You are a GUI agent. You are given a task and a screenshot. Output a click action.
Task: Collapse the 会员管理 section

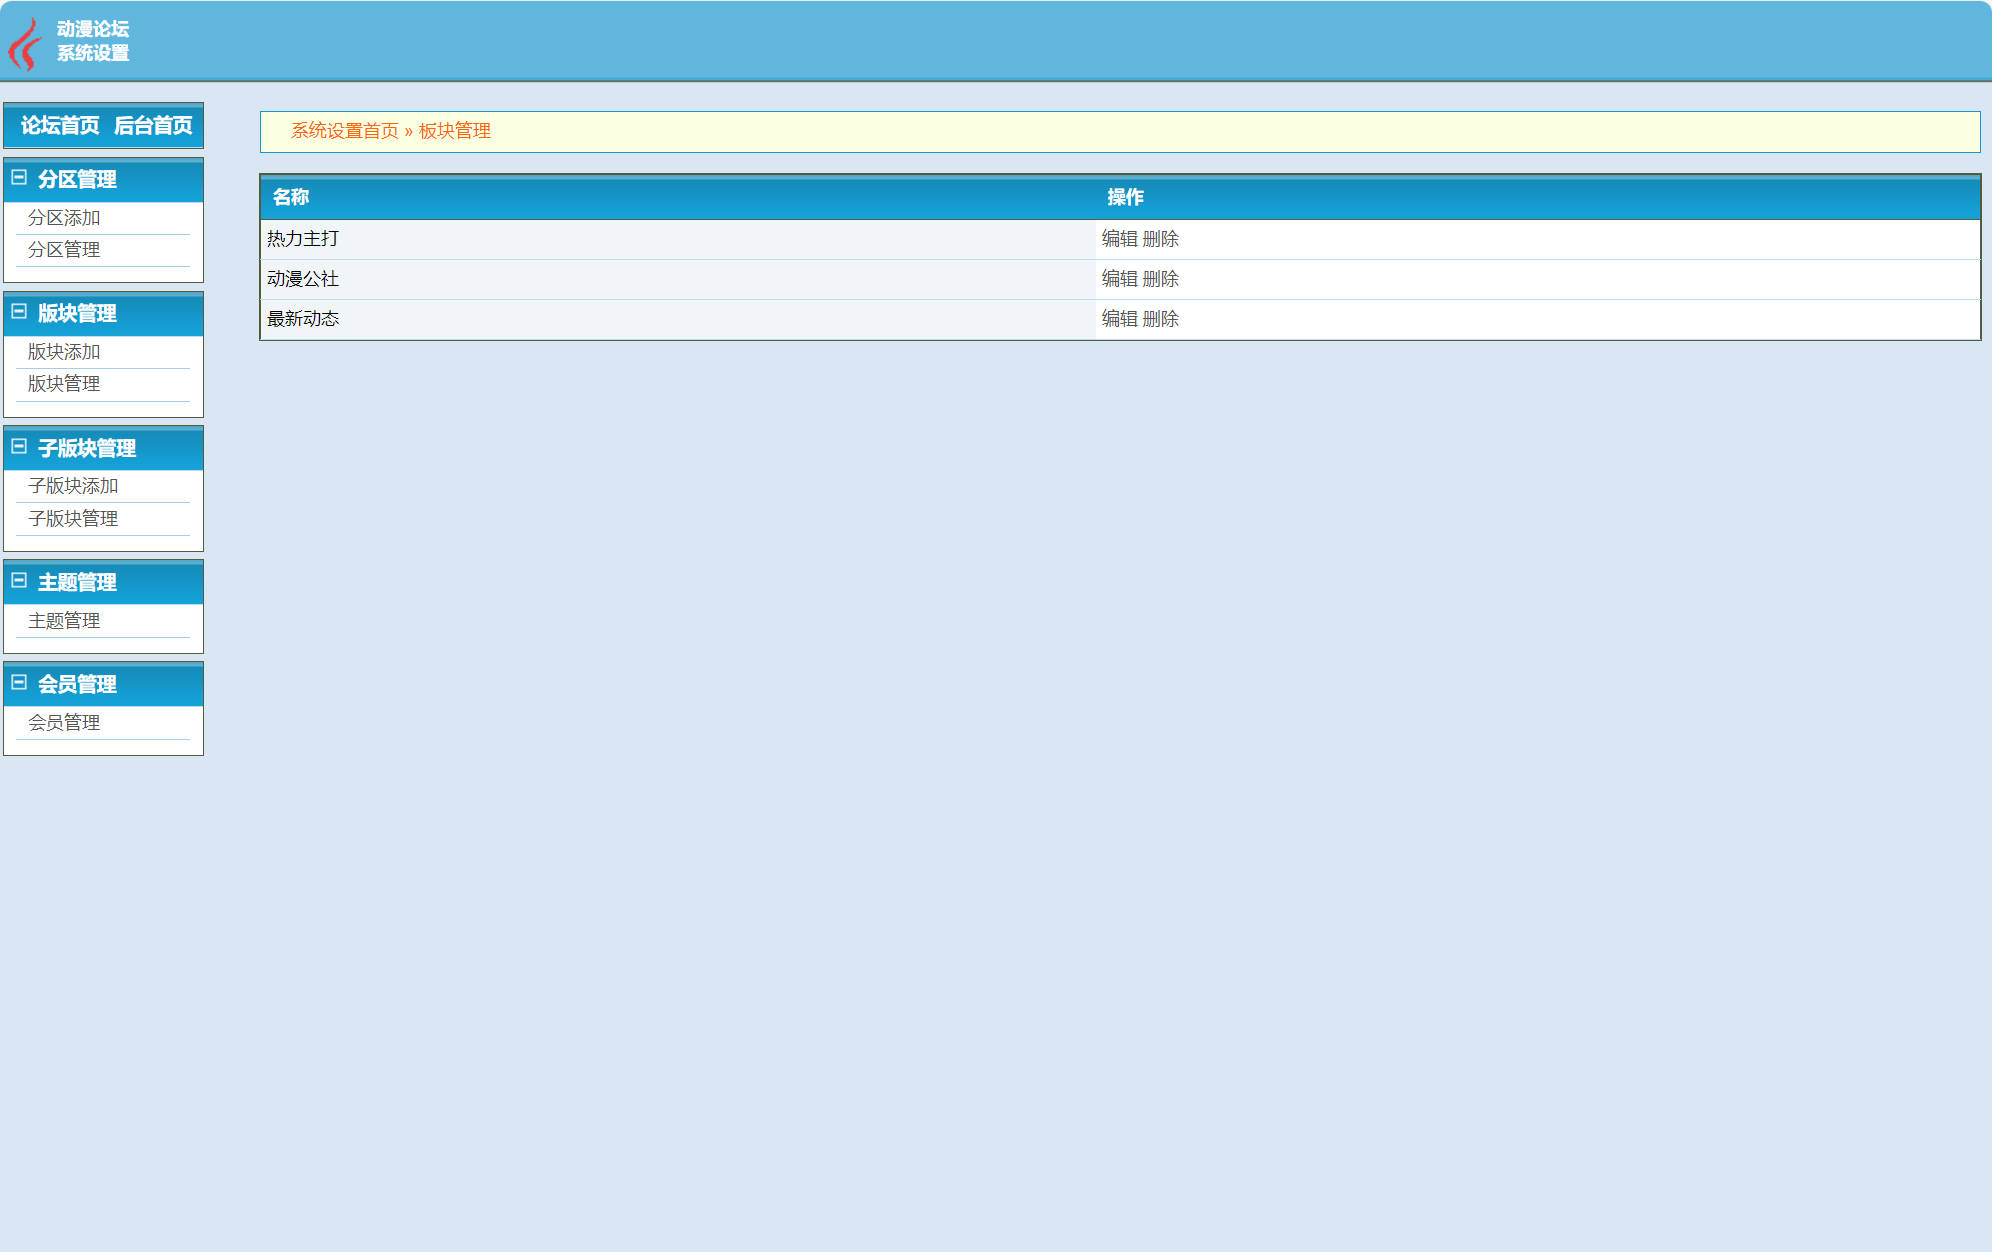click(19, 683)
